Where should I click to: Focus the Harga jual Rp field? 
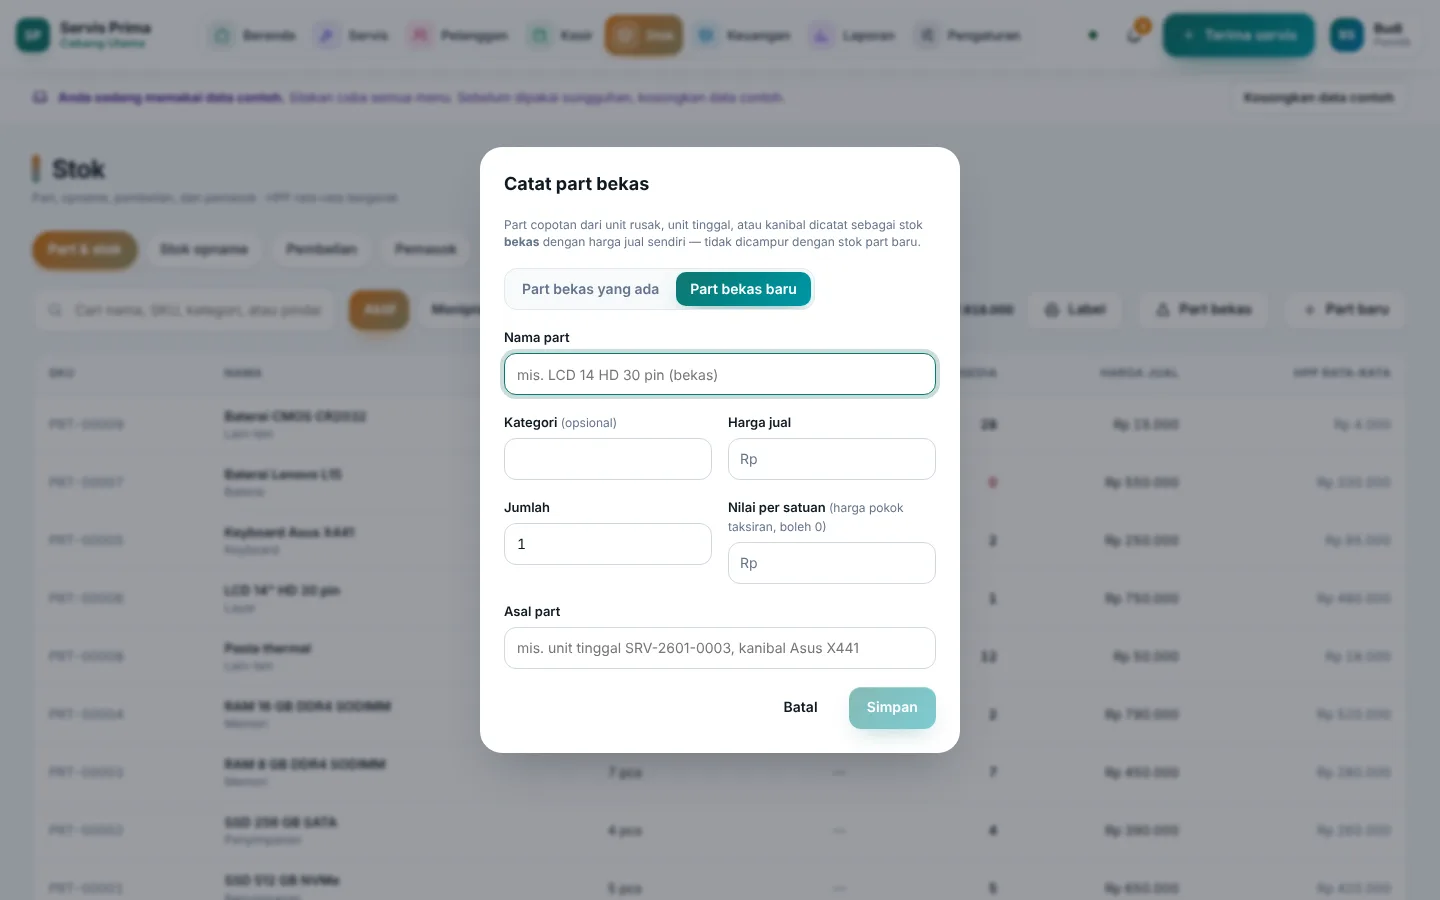(x=832, y=459)
